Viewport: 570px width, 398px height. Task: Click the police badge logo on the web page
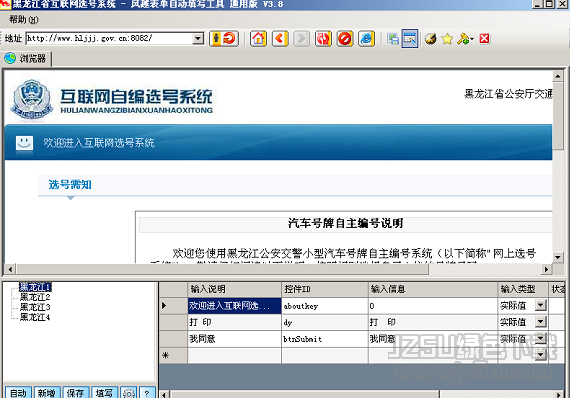[x=32, y=100]
